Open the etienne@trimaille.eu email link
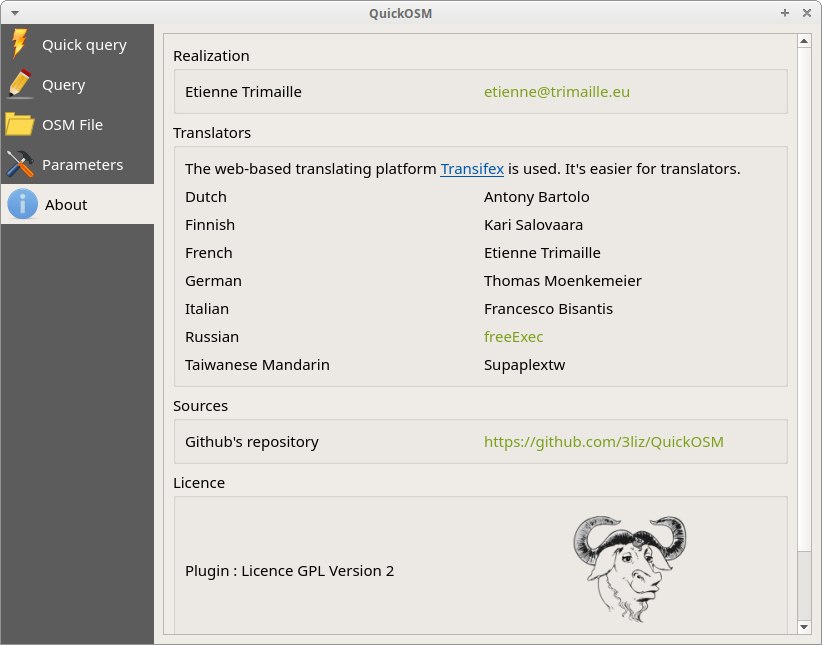This screenshot has width=822, height=645. point(557,92)
